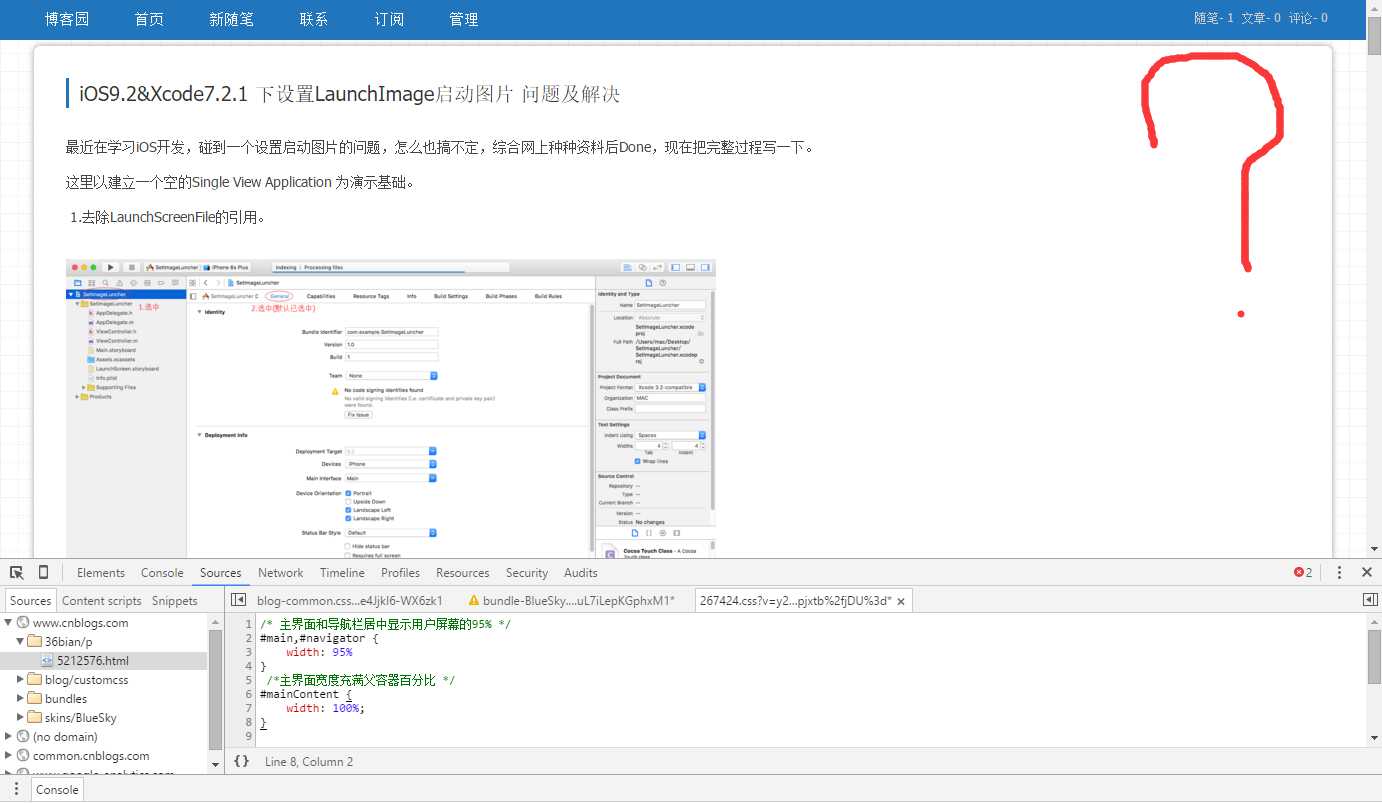The height and width of the screenshot is (803, 1382).
Task: Click navigator tree scrollbar down arrow
Action: [215, 764]
